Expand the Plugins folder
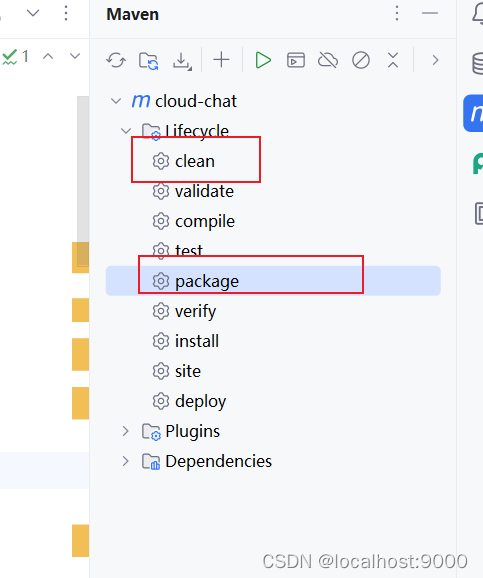The width and height of the screenshot is (483, 578). [126, 431]
